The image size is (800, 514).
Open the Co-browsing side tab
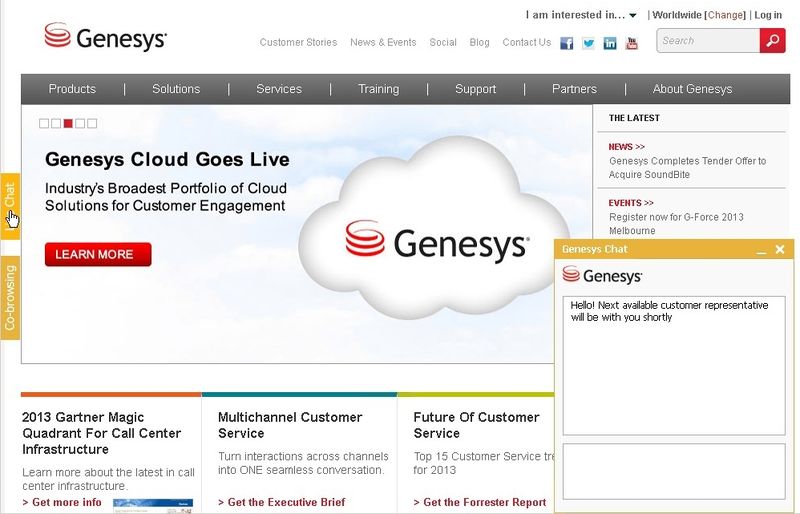coord(10,298)
